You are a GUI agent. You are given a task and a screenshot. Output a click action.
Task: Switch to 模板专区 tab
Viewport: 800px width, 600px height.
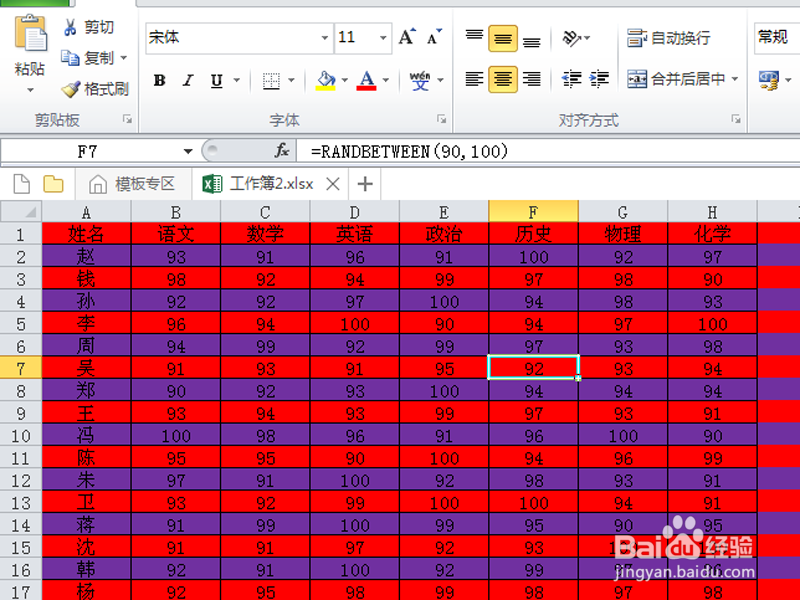coord(133,184)
